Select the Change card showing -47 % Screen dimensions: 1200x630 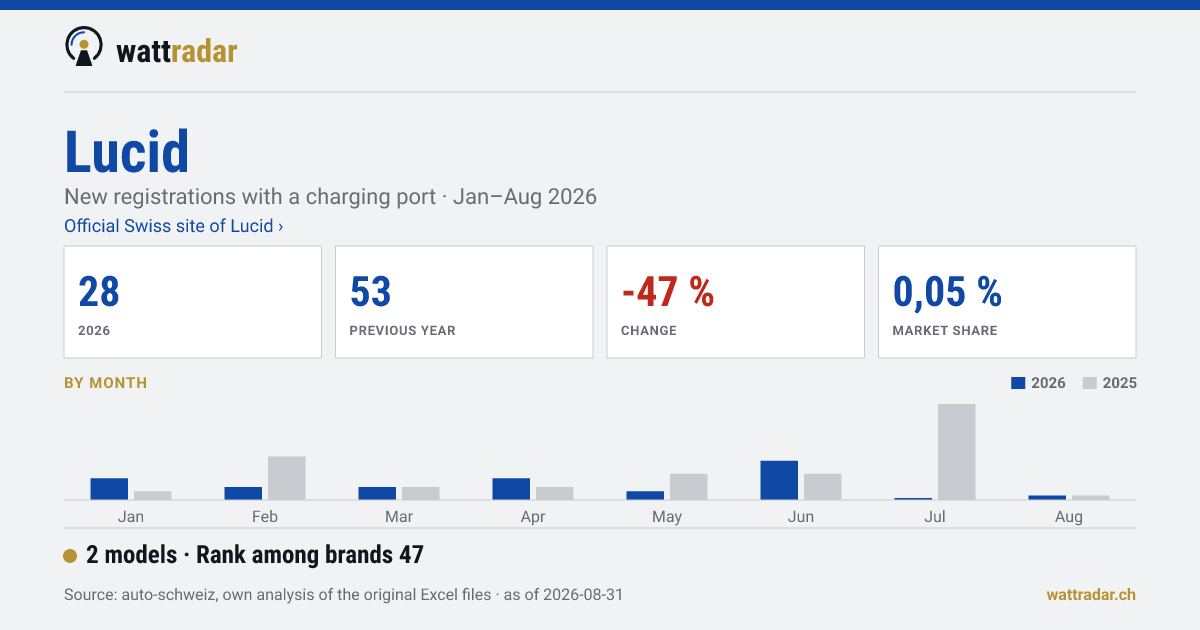click(x=736, y=302)
